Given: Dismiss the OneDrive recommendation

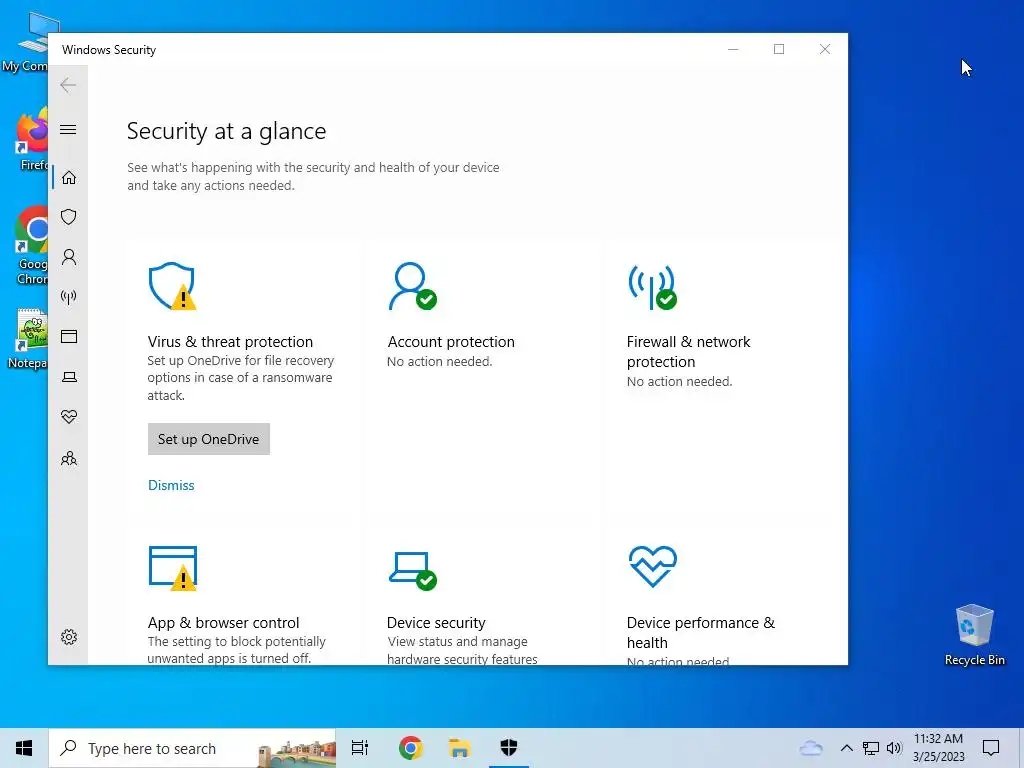Looking at the screenshot, I should pos(171,485).
